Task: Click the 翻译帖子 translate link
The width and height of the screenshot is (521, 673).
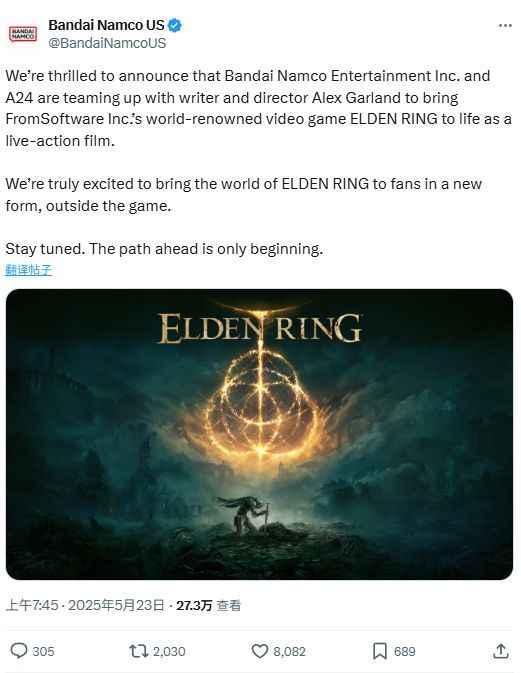Action: 28,270
